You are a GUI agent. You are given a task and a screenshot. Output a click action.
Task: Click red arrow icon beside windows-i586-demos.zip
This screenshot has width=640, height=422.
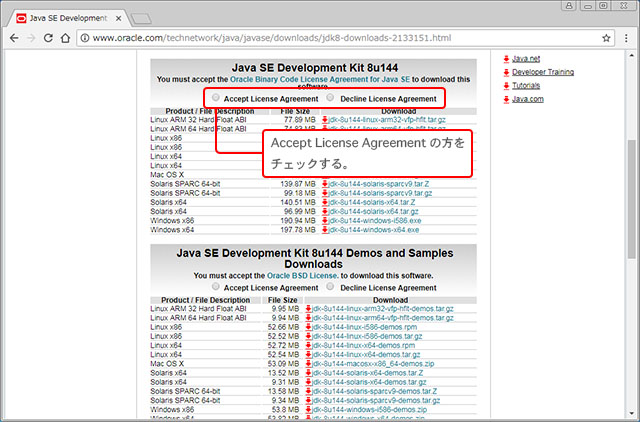coord(309,410)
